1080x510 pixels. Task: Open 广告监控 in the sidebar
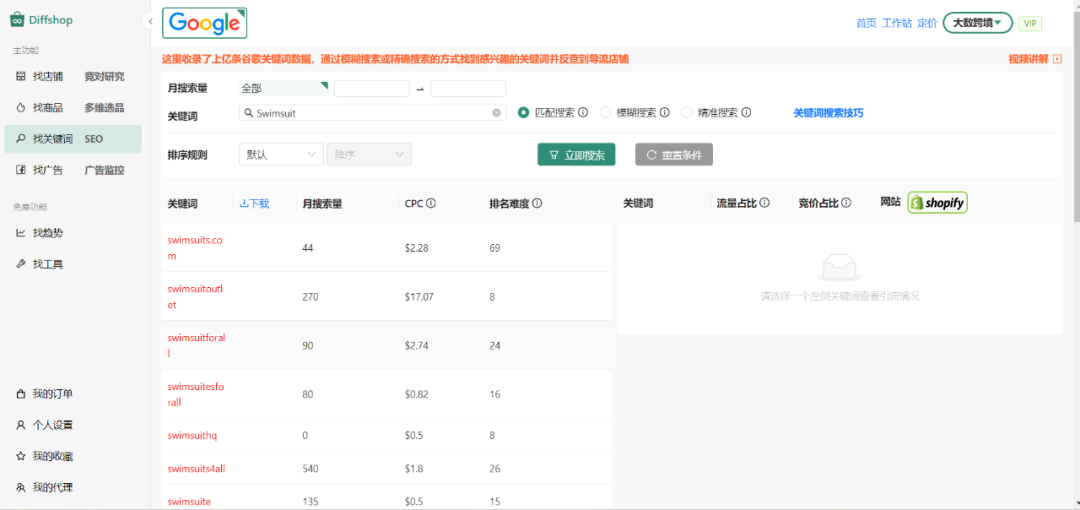click(105, 170)
